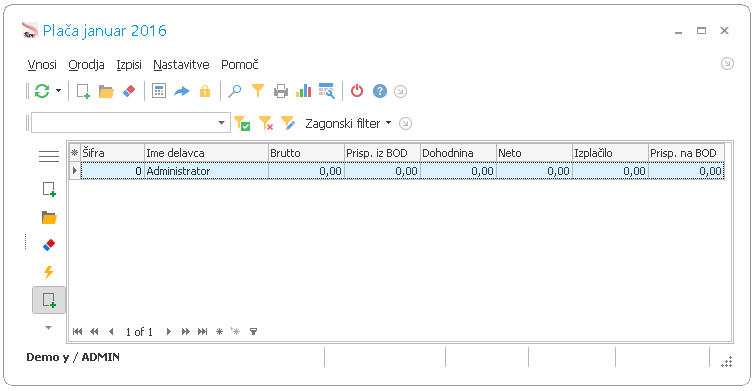This screenshot has width=752, height=391.
Task: Click the menu bar options arrow
Action: click(727, 63)
